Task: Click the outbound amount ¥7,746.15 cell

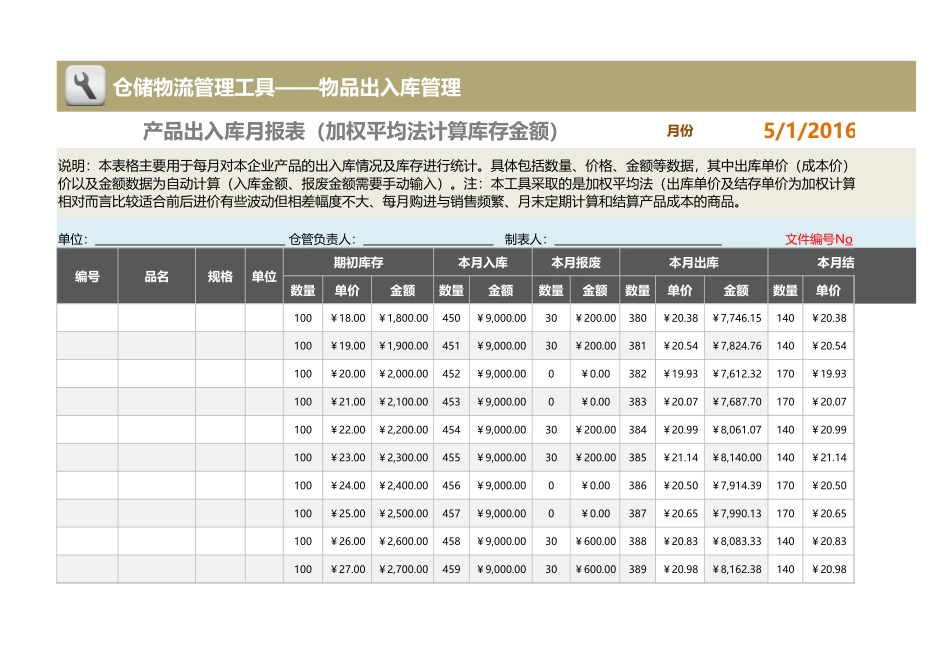Action: coord(736,318)
